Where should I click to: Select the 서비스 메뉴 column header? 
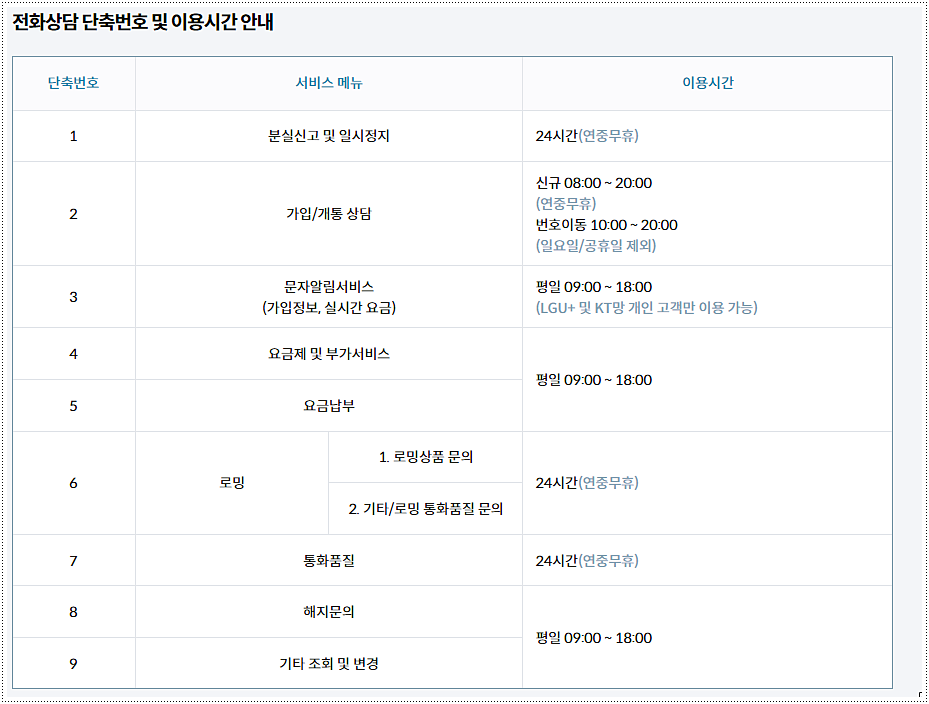329,84
